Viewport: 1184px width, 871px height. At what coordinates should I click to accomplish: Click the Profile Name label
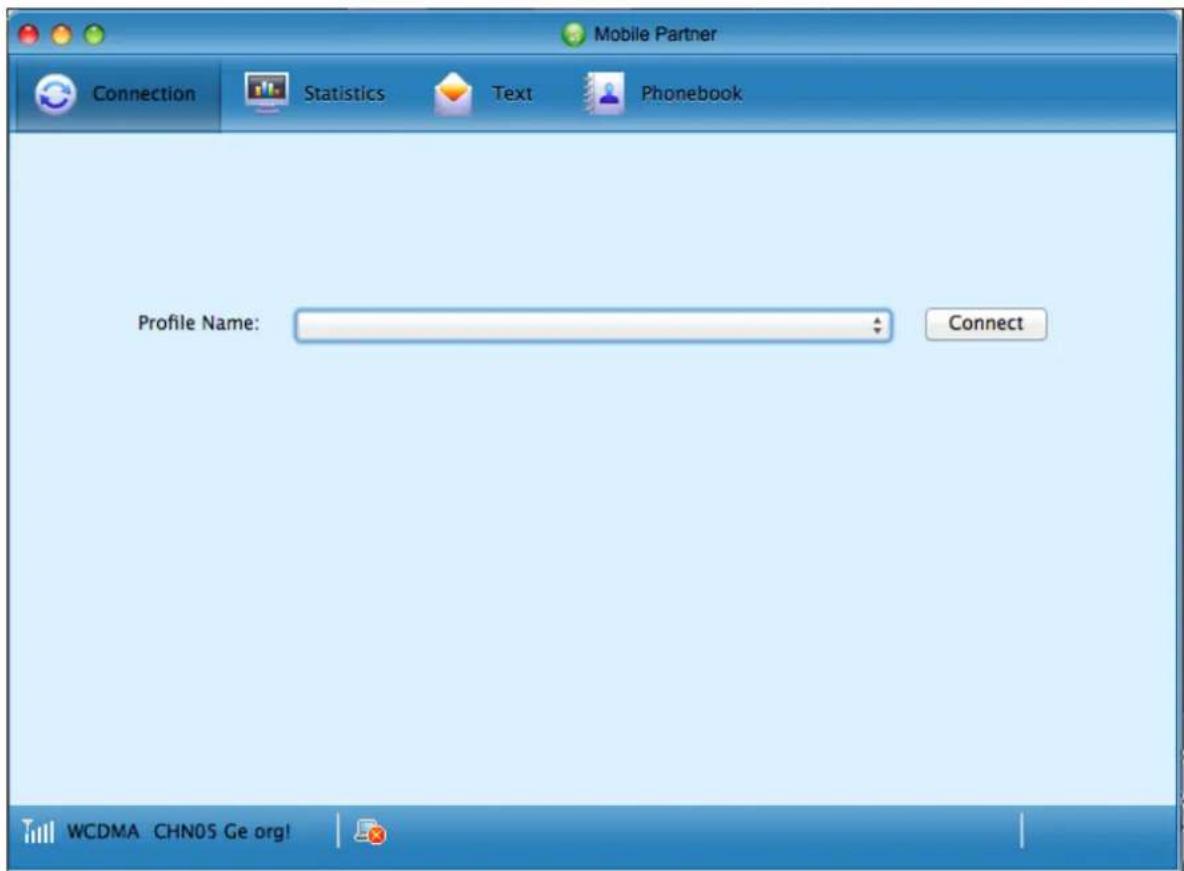click(199, 323)
